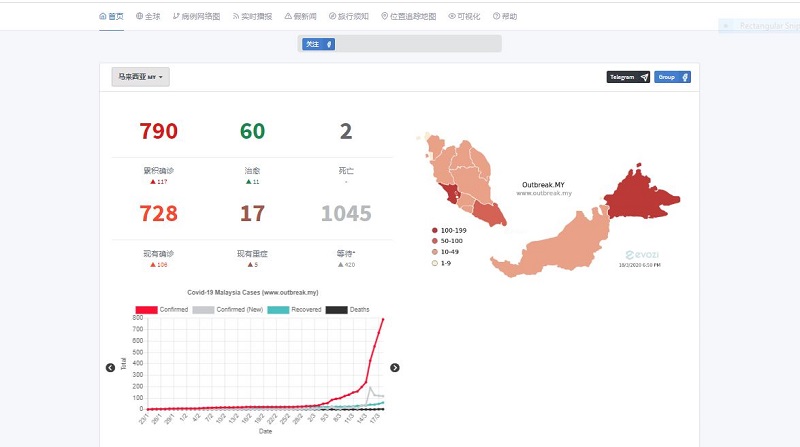Click the globe icon beside 全球
Screen dimensions: 800x447
coord(140,17)
